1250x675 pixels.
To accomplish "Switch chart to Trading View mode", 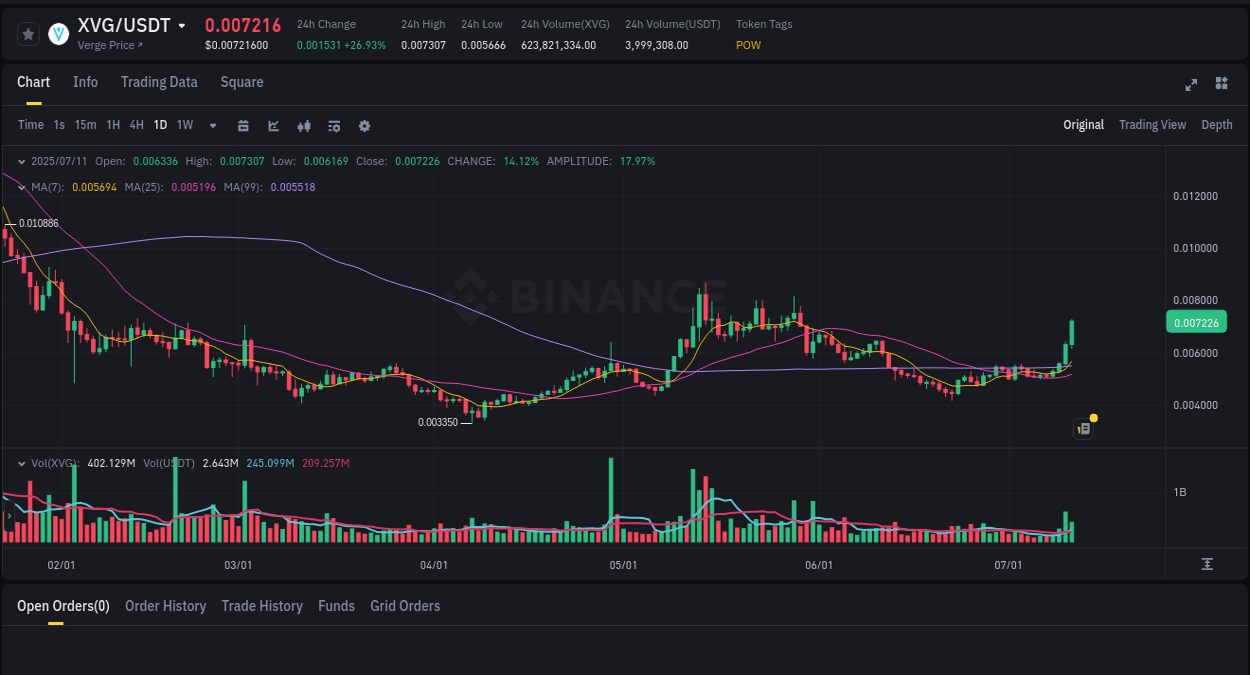I will [1152, 125].
